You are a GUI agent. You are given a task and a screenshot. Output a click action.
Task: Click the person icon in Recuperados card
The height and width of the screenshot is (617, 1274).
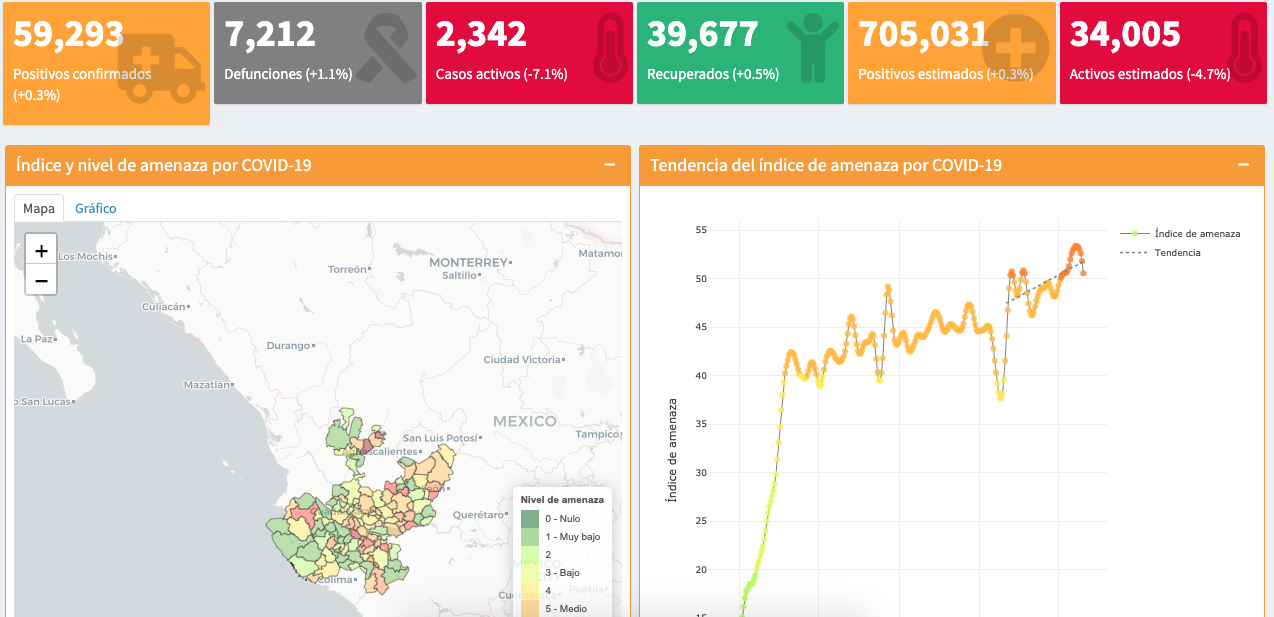pyautogui.click(x=812, y=47)
